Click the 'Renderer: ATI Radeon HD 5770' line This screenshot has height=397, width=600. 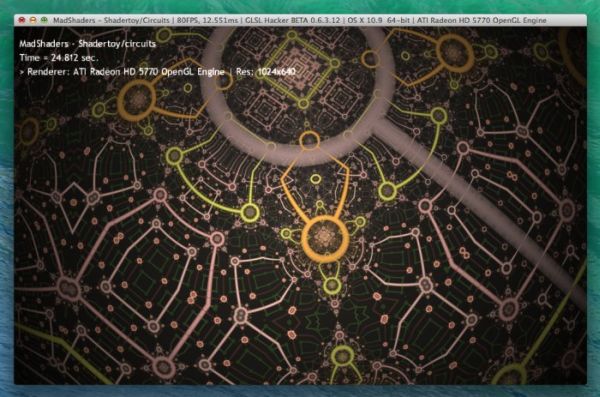pos(122,72)
